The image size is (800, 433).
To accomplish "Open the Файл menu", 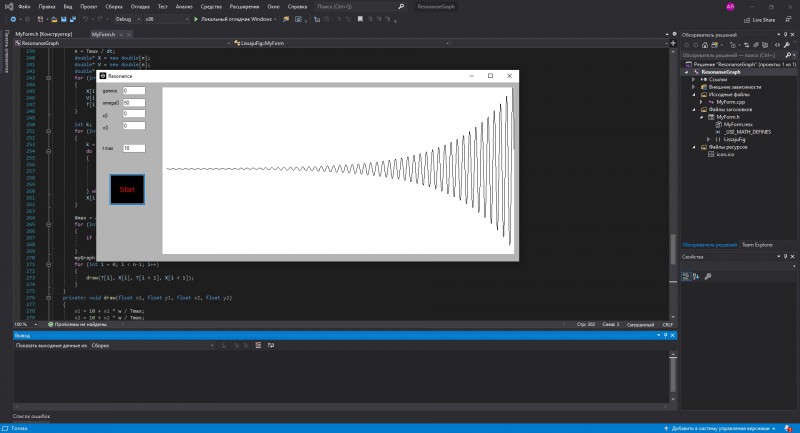I will point(24,7).
